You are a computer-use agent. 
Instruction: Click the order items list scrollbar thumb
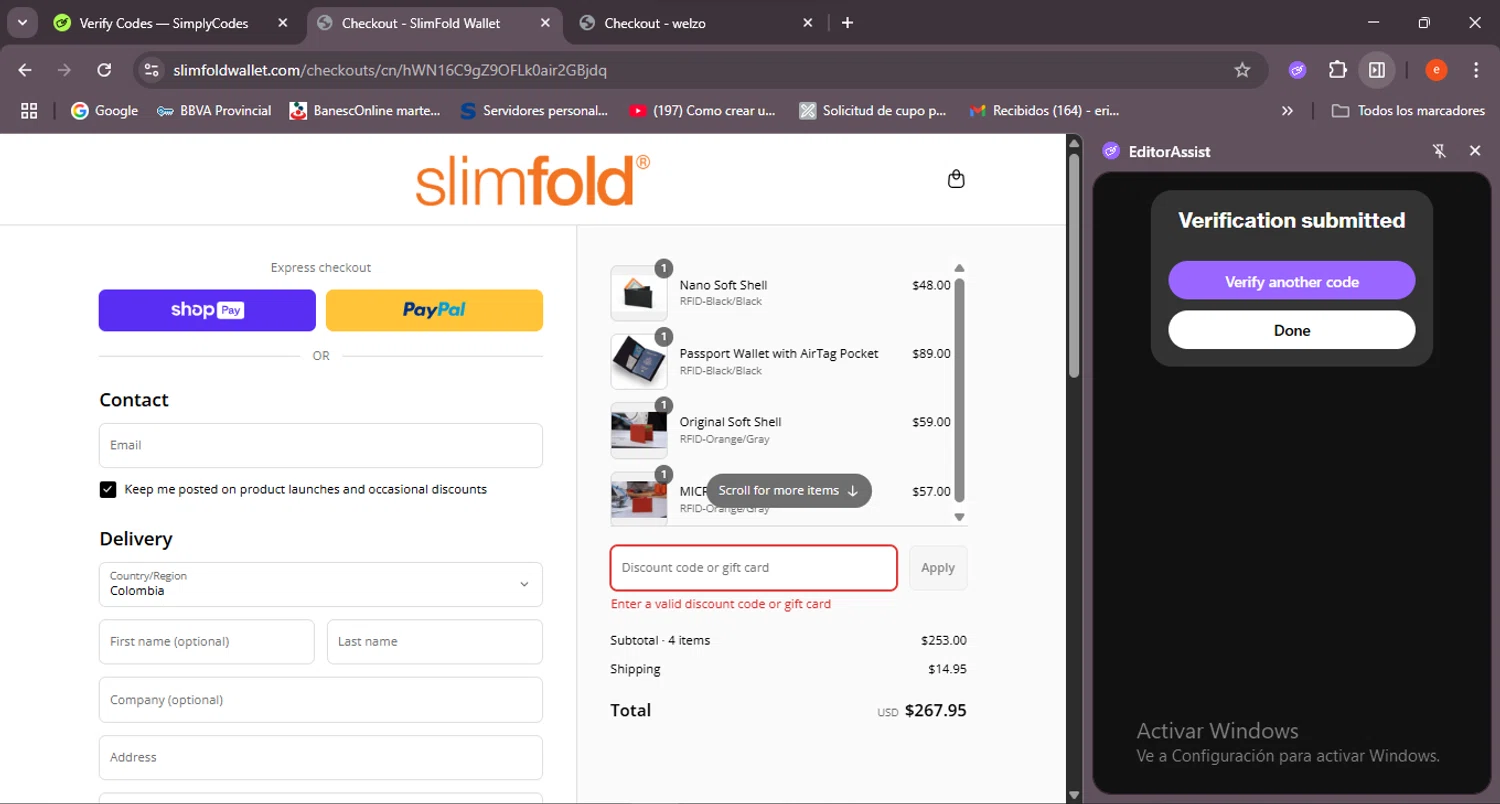click(959, 390)
